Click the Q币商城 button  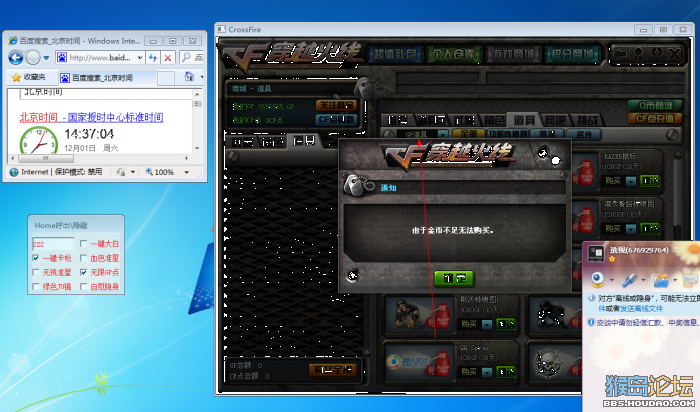pos(655,105)
